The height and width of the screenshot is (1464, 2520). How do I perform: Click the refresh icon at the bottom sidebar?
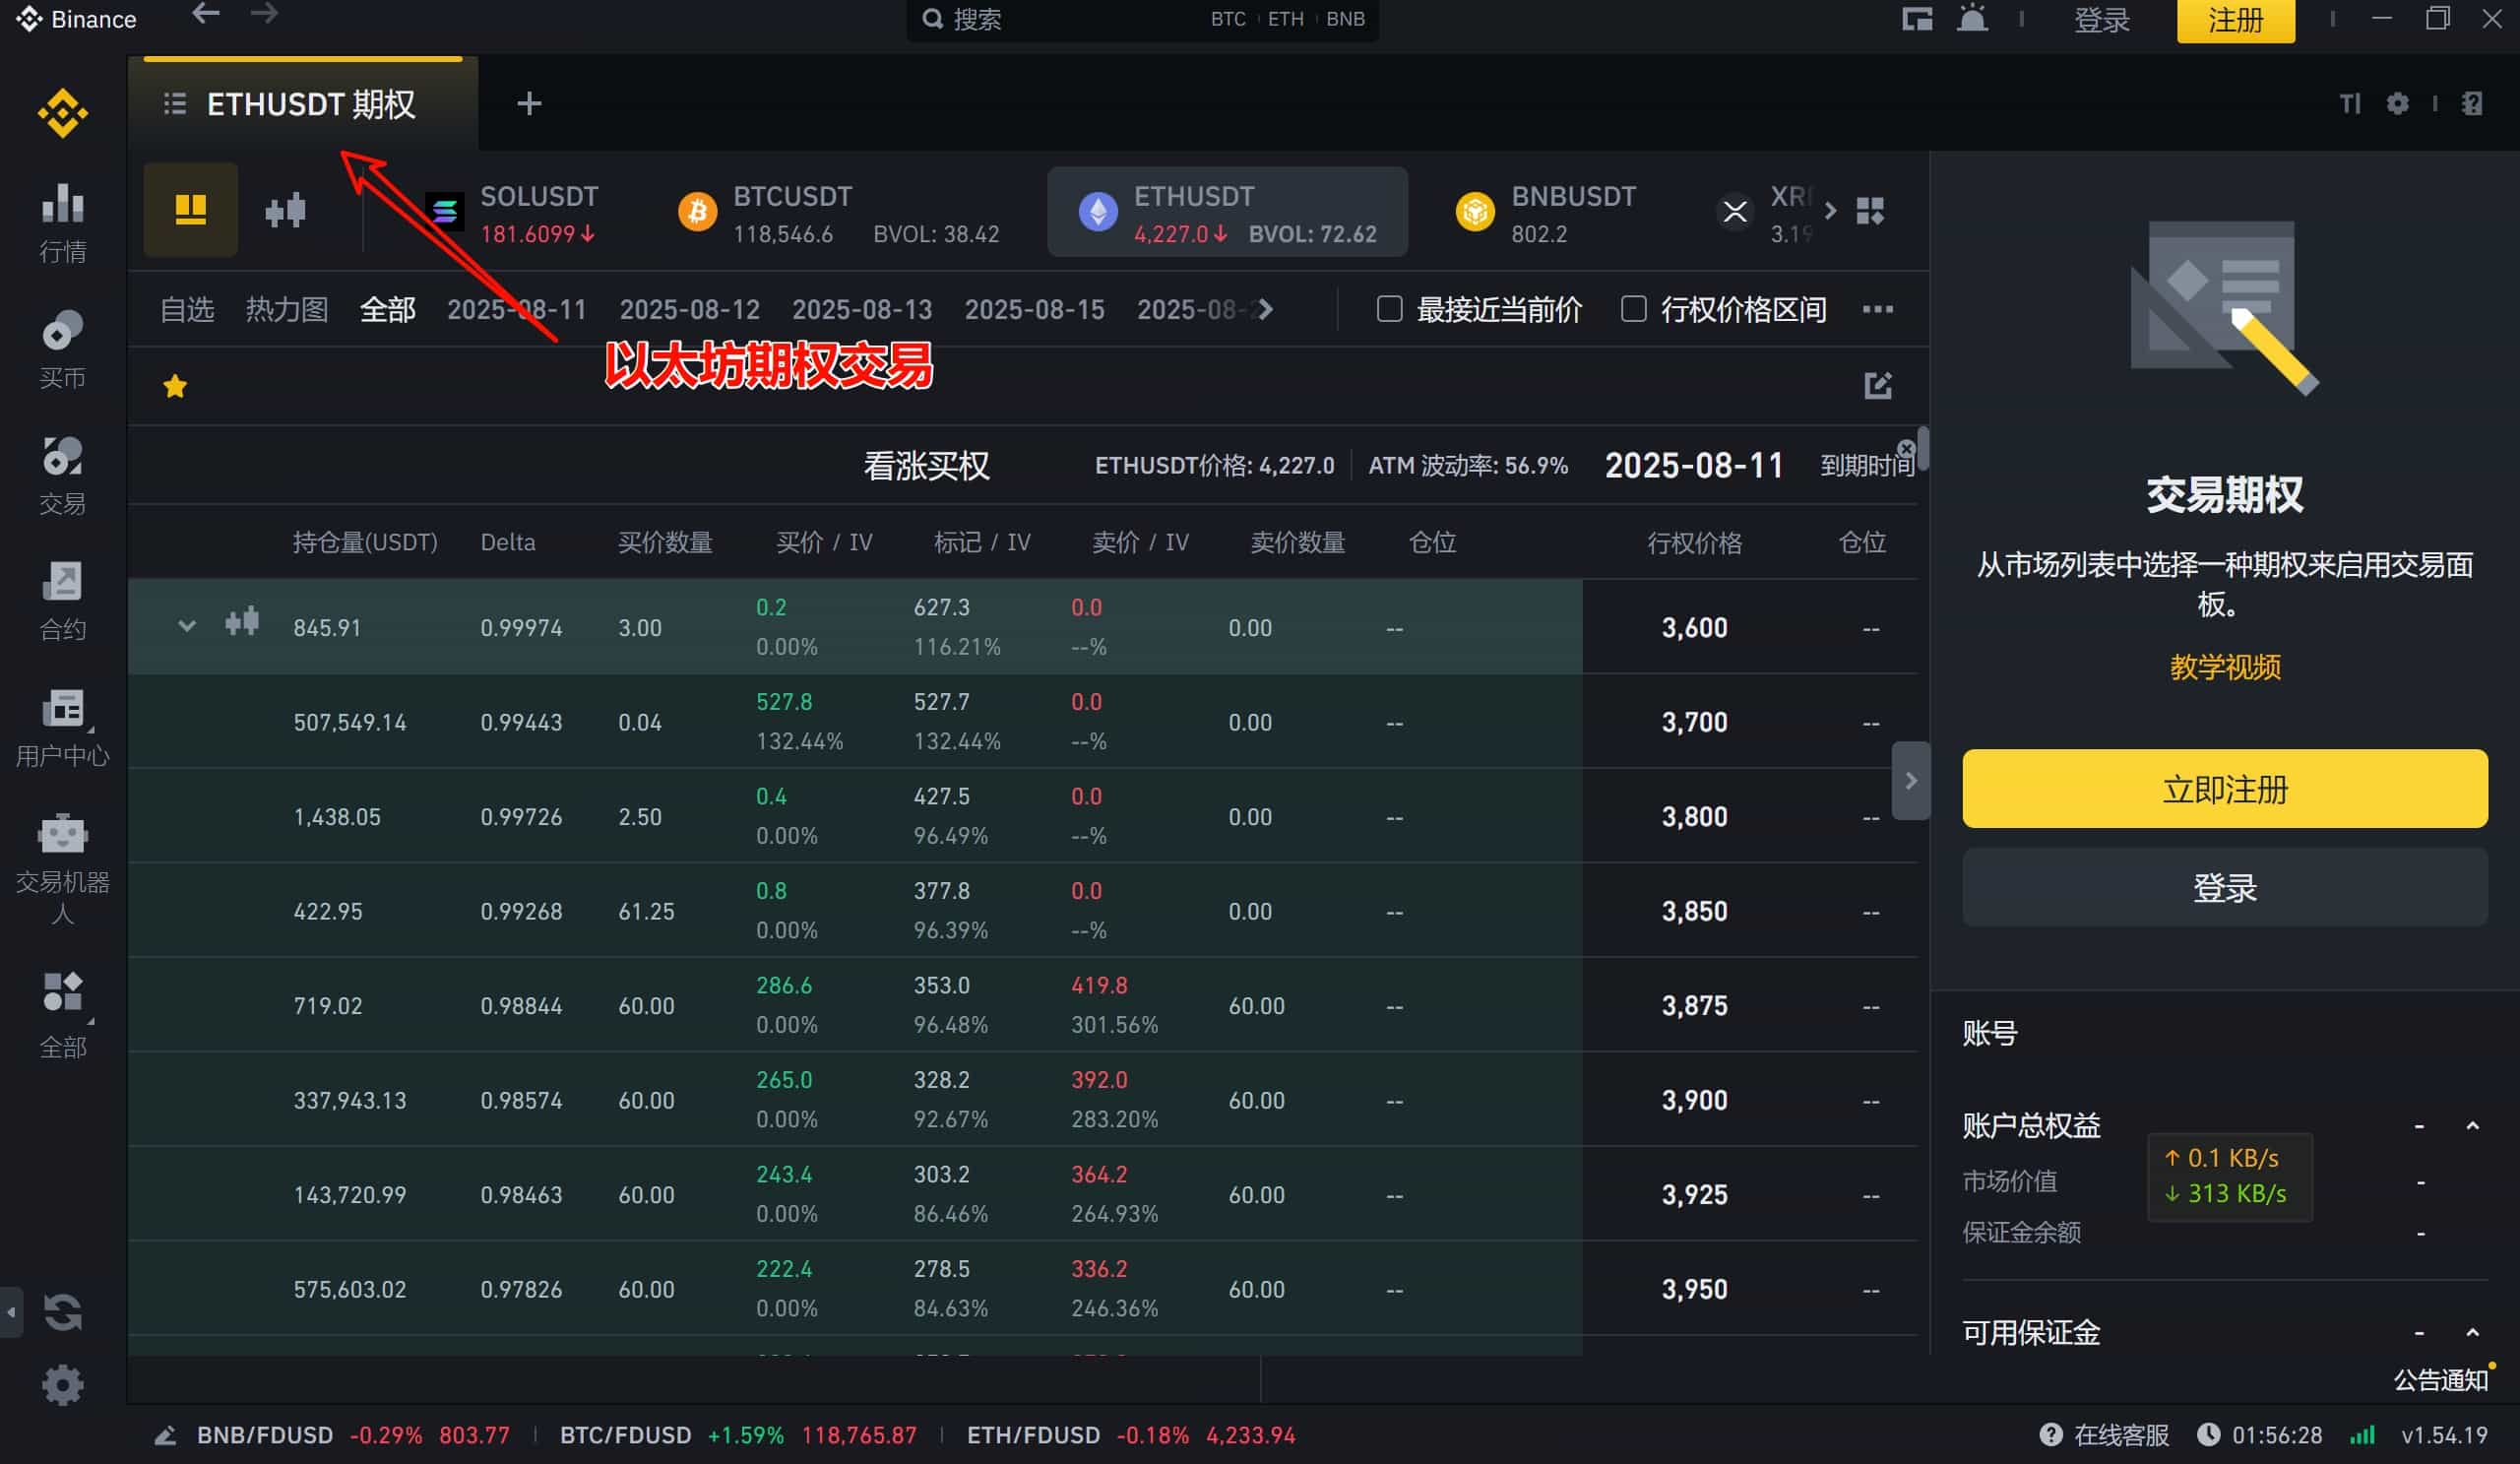62,1312
